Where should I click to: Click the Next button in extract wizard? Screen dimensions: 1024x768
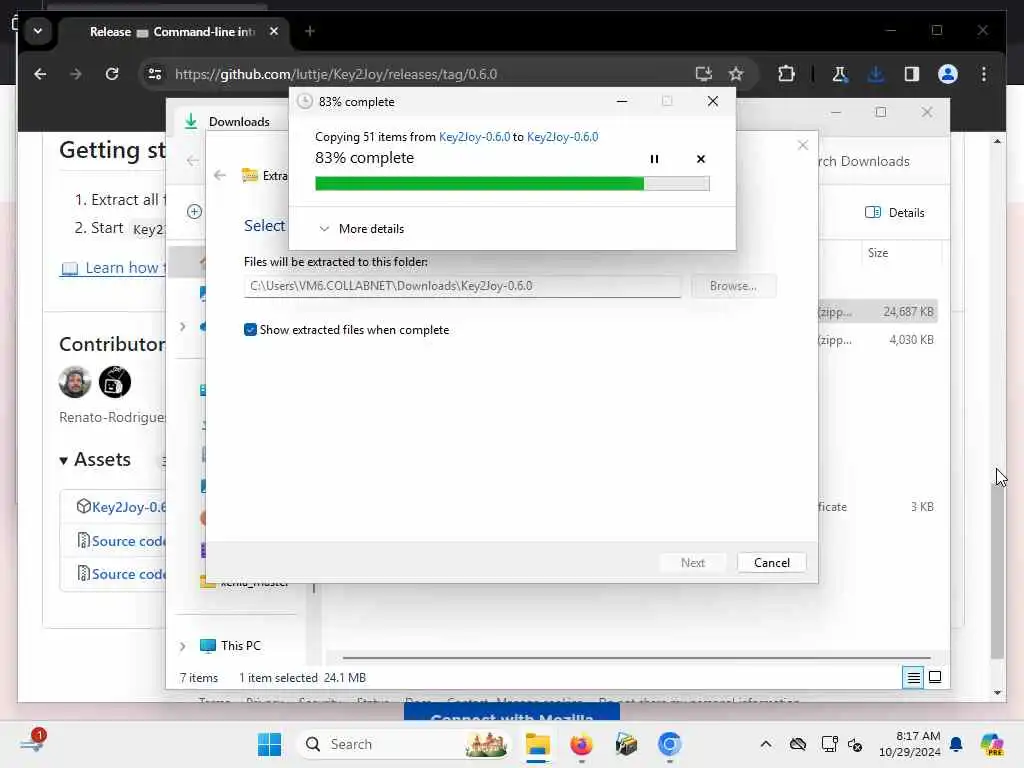692,562
